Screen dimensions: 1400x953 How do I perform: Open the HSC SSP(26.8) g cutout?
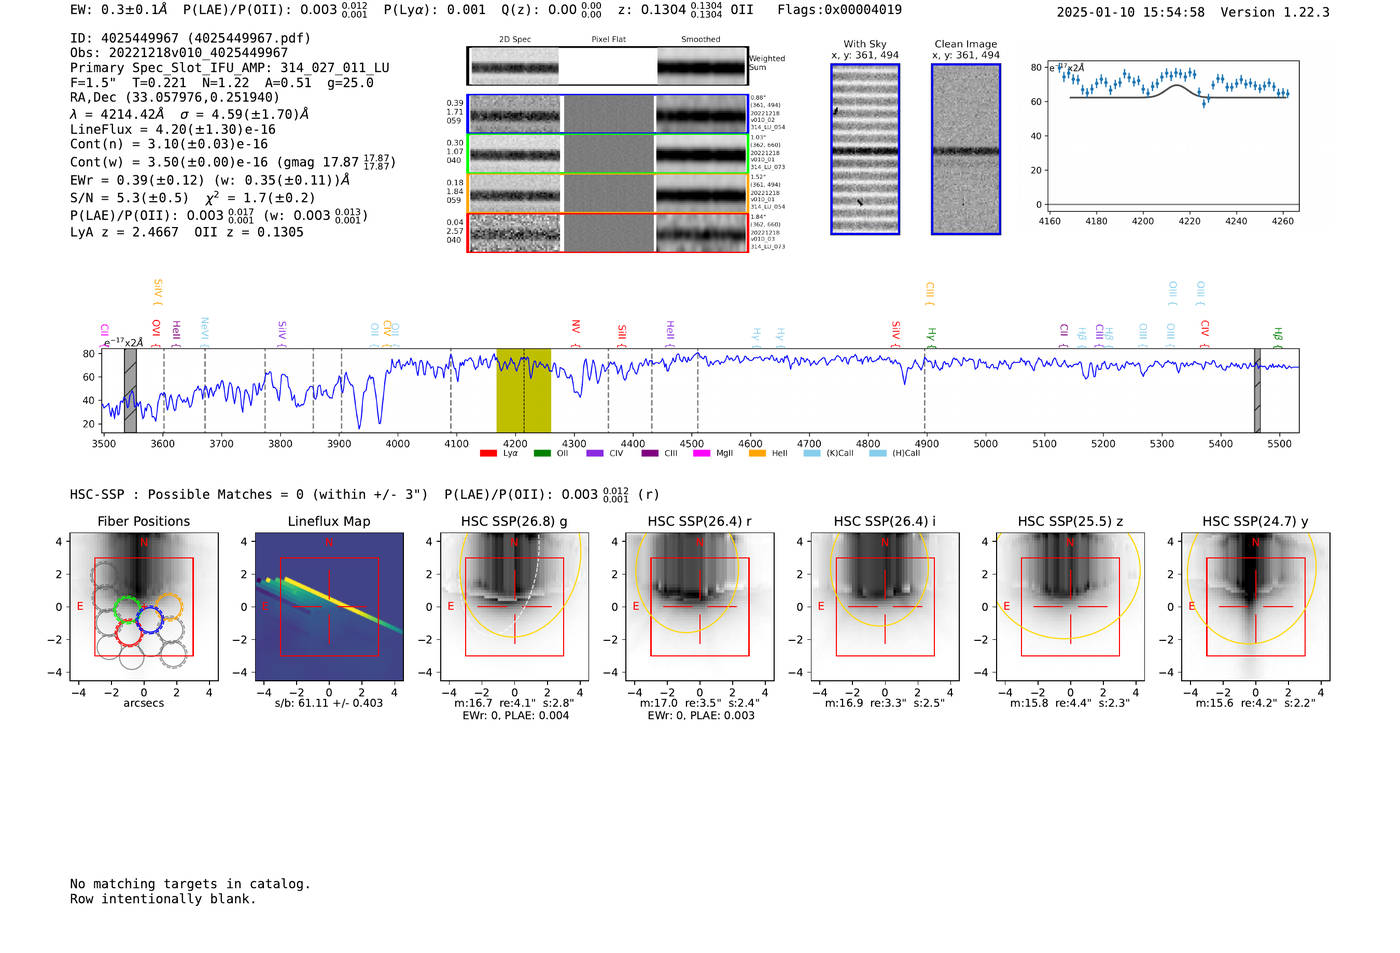(514, 606)
